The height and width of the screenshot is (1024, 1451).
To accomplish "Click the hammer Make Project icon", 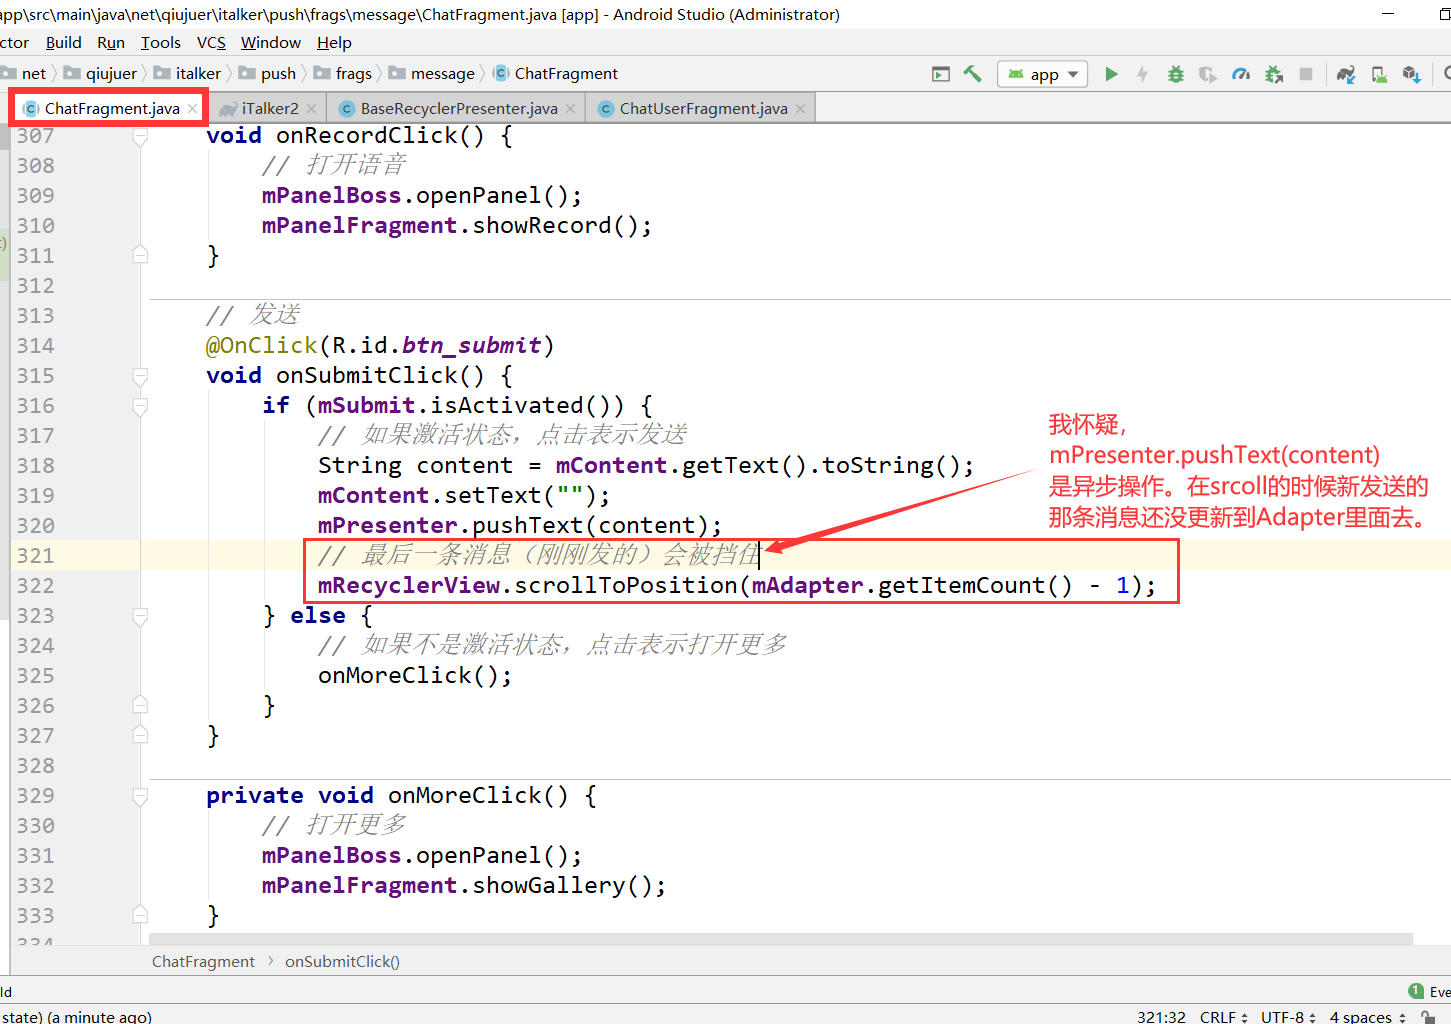I will click(972, 74).
